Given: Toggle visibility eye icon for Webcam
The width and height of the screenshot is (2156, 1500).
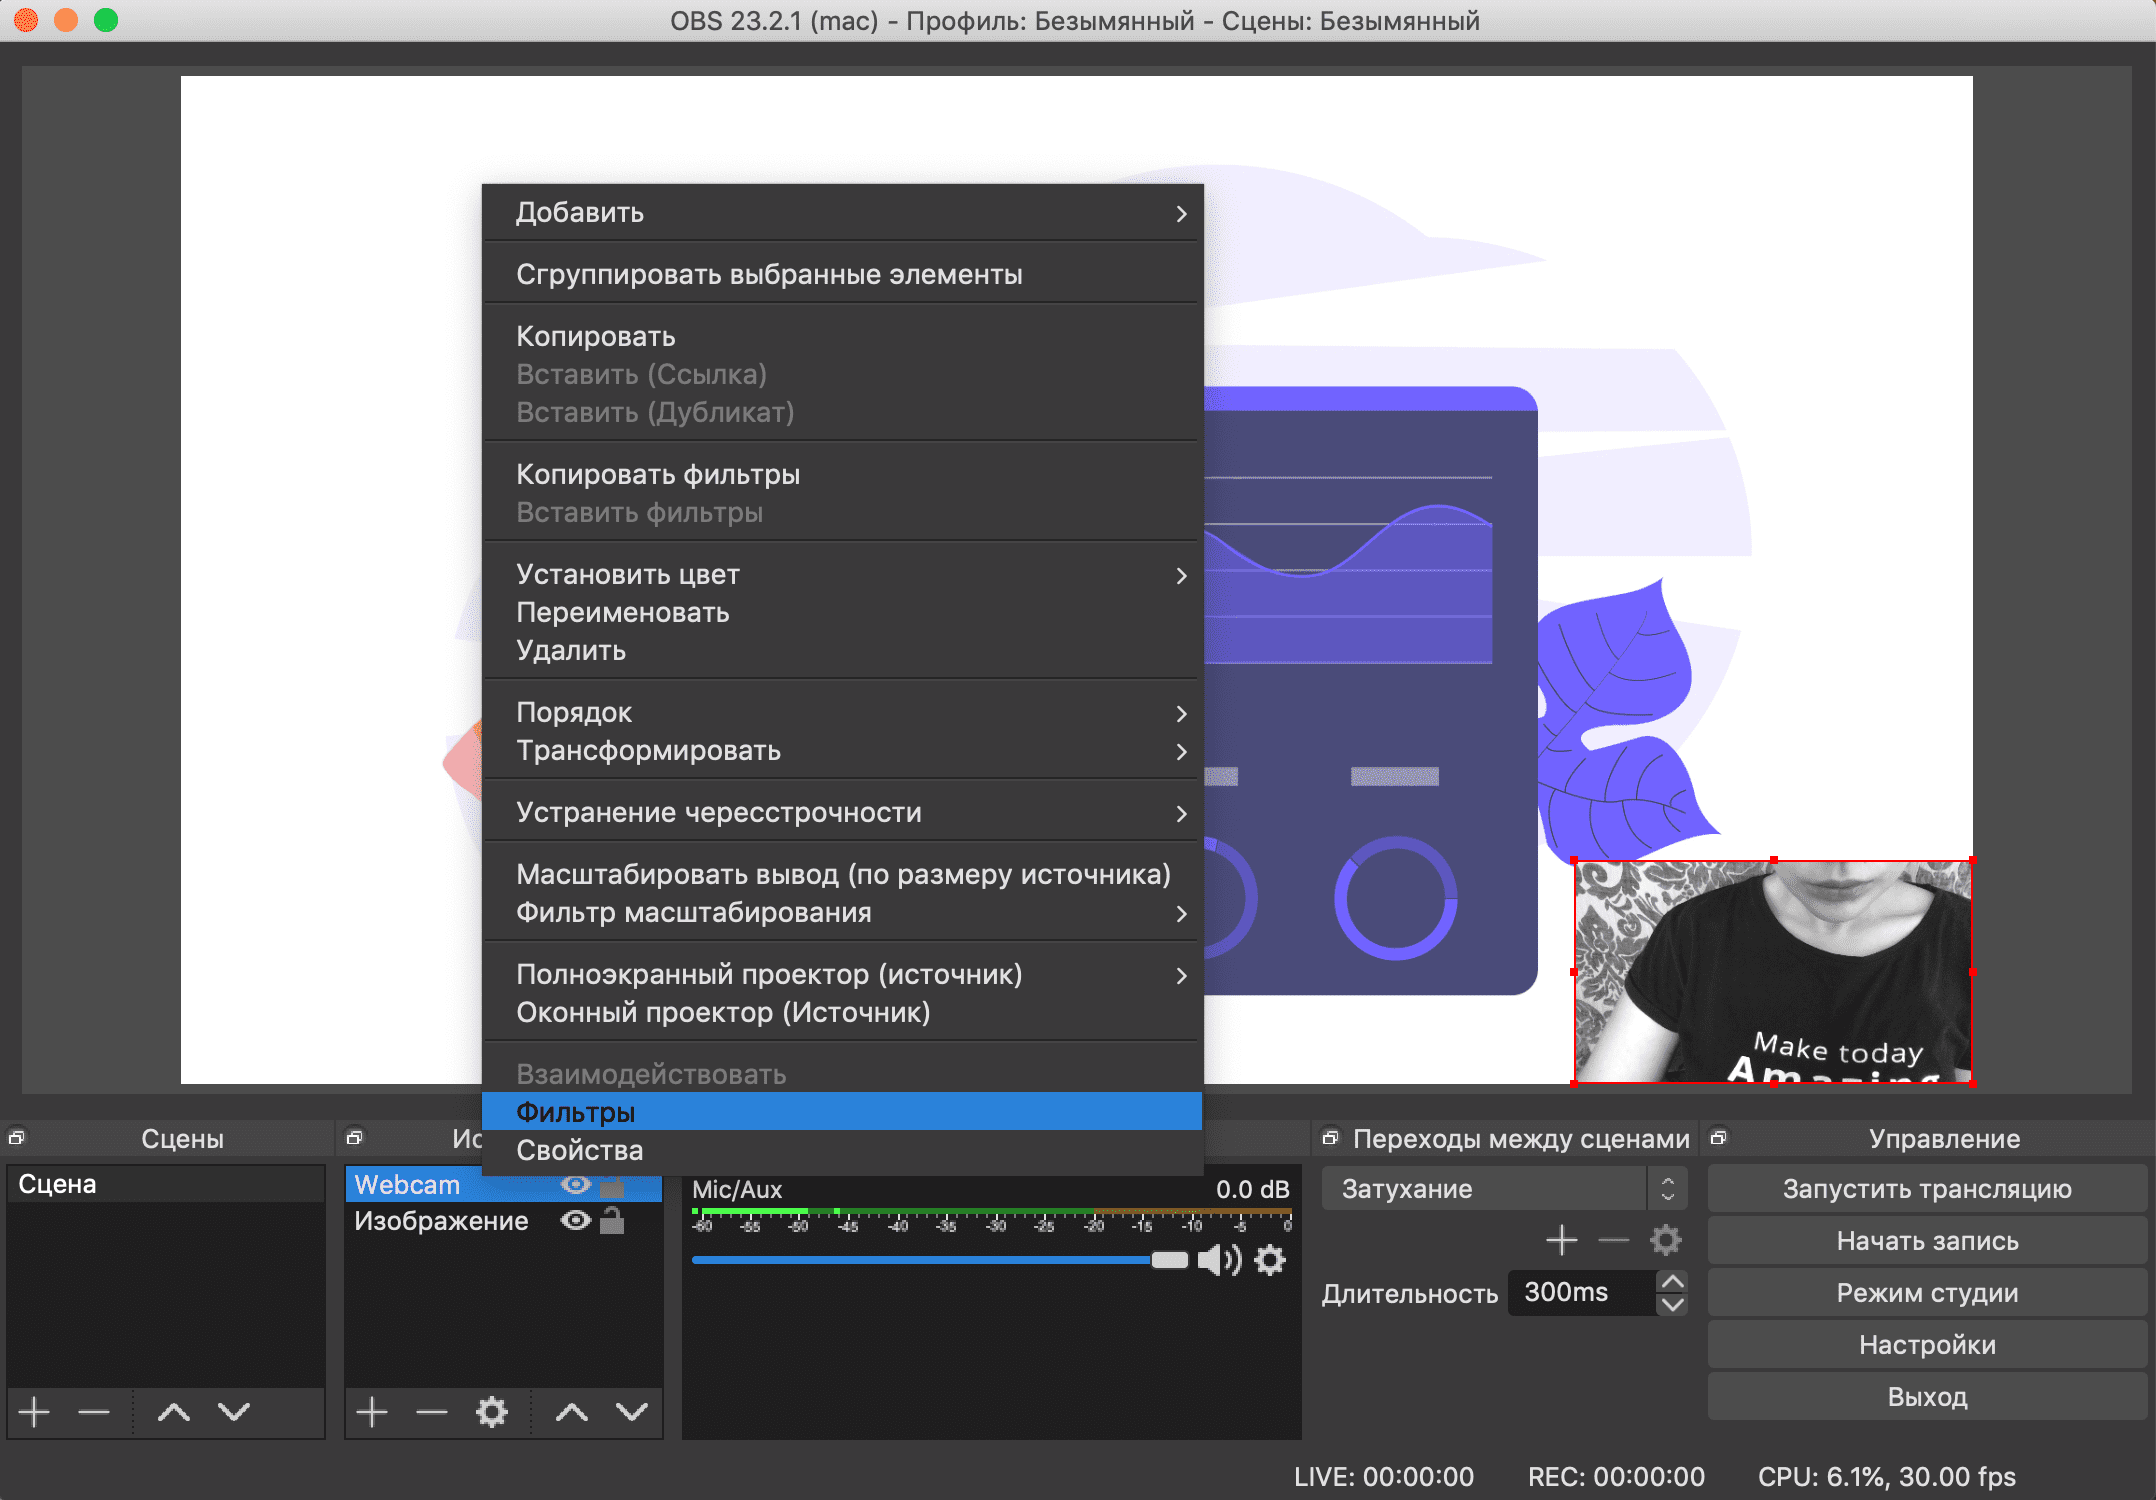Looking at the screenshot, I should 582,1181.
